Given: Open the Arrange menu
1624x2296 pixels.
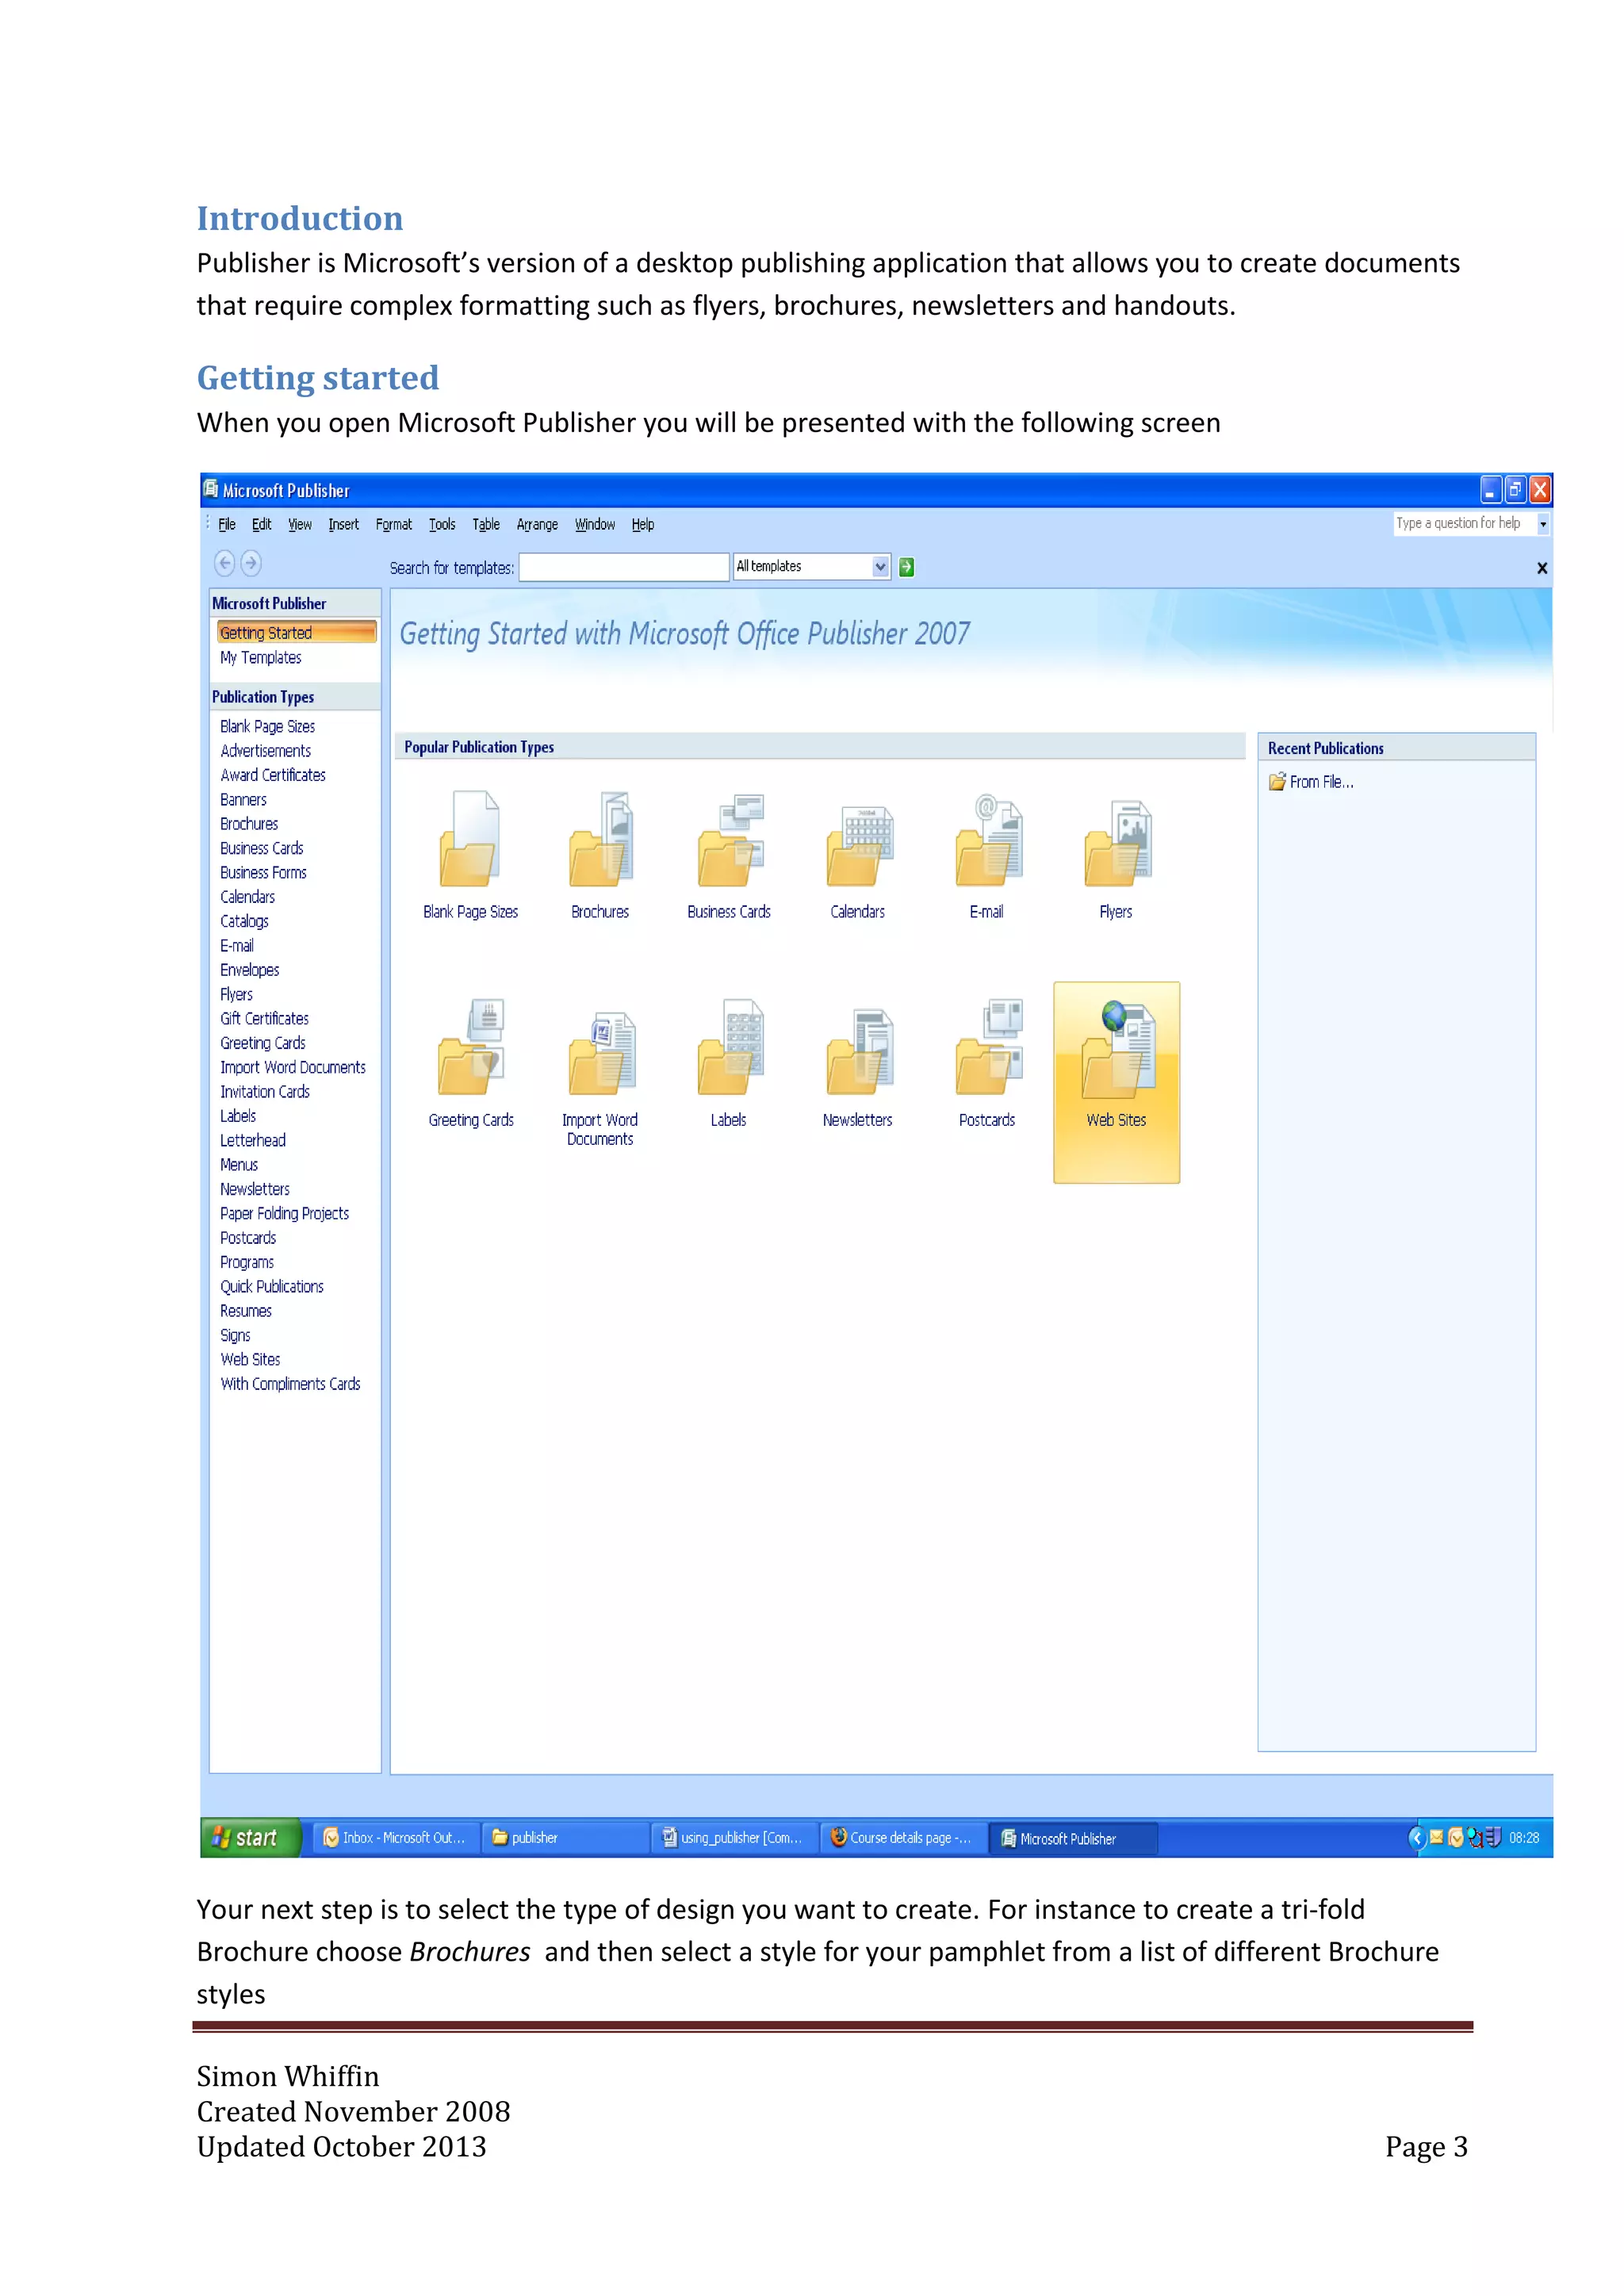Looking at the screenshot, I should pos(537,524).
